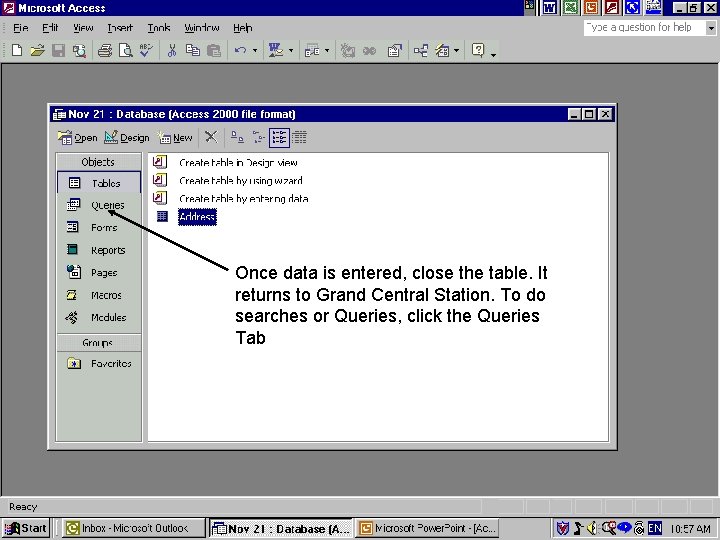
Task: Click Design button in database window
Action: [x=127, y=137]
